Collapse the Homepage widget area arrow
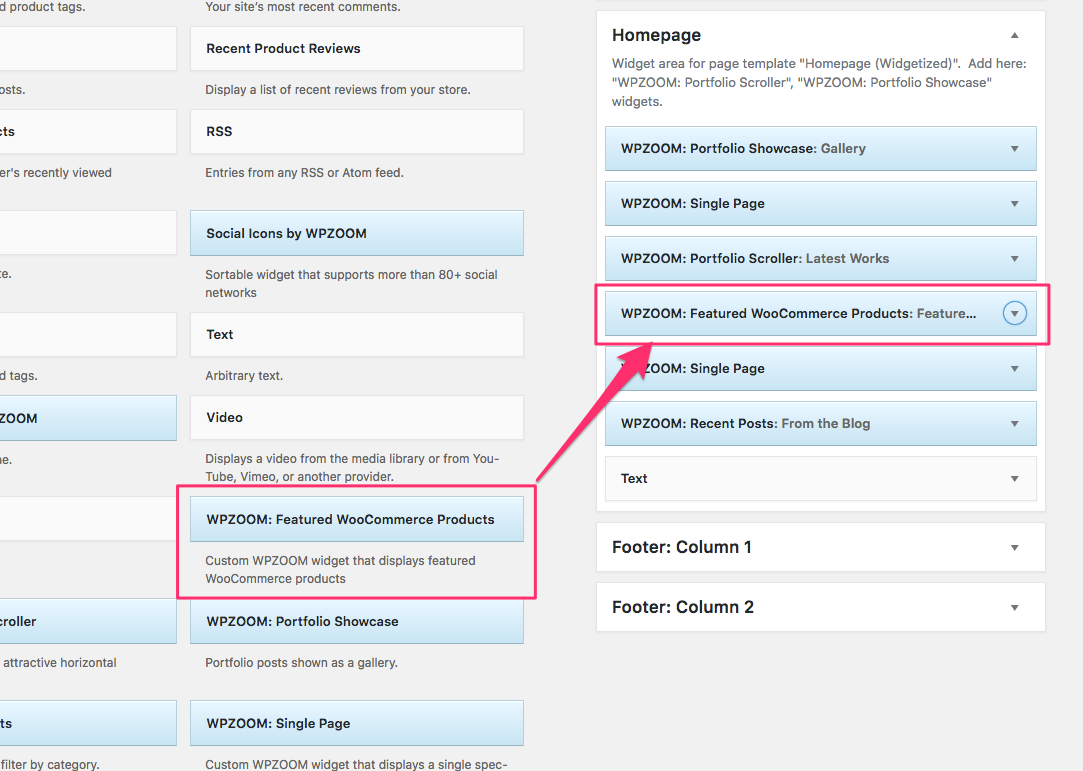Image resolution: width=1083 pixels, height=771 pixels. (x=1014, y=35)
